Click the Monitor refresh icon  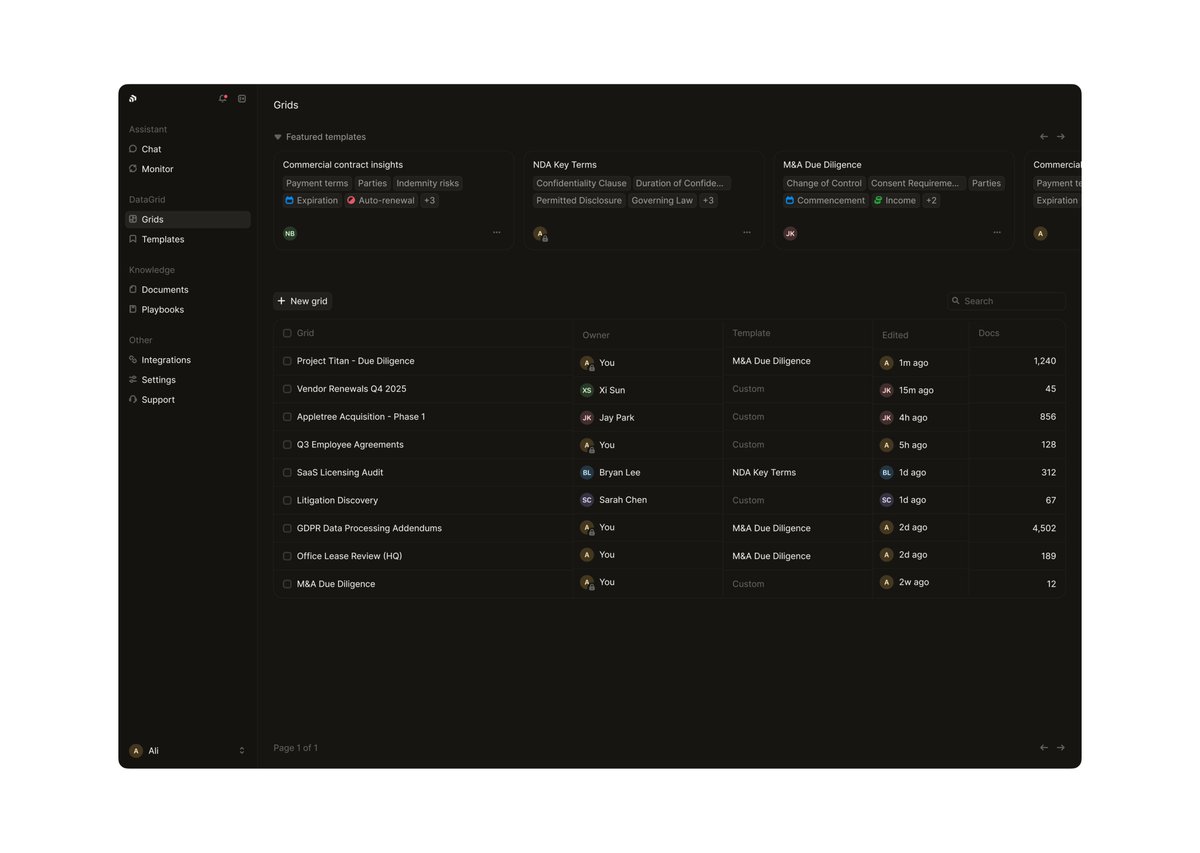(133, 169)
